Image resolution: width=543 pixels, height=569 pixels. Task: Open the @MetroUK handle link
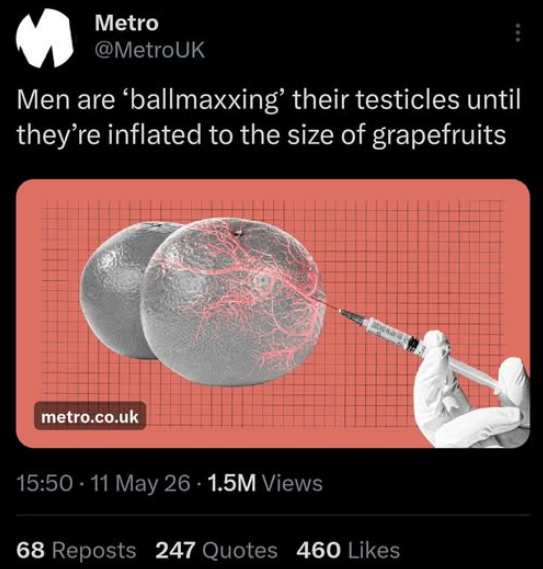150,50
